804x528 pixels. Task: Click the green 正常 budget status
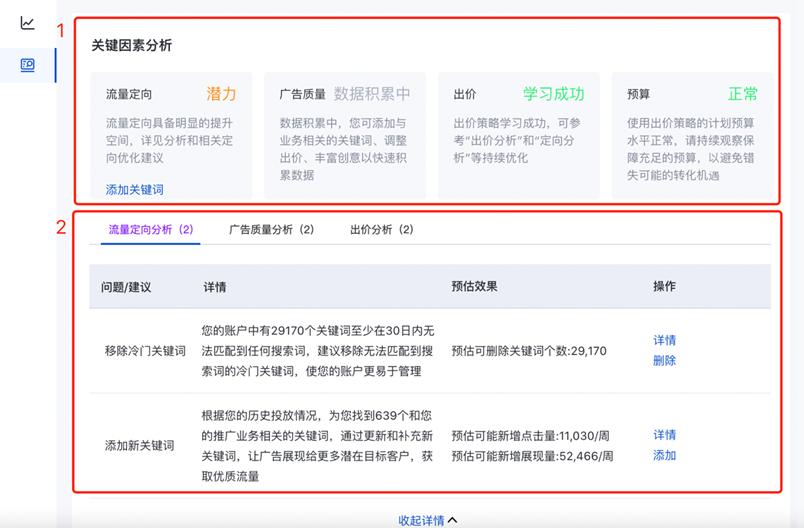tap(742, 94)
